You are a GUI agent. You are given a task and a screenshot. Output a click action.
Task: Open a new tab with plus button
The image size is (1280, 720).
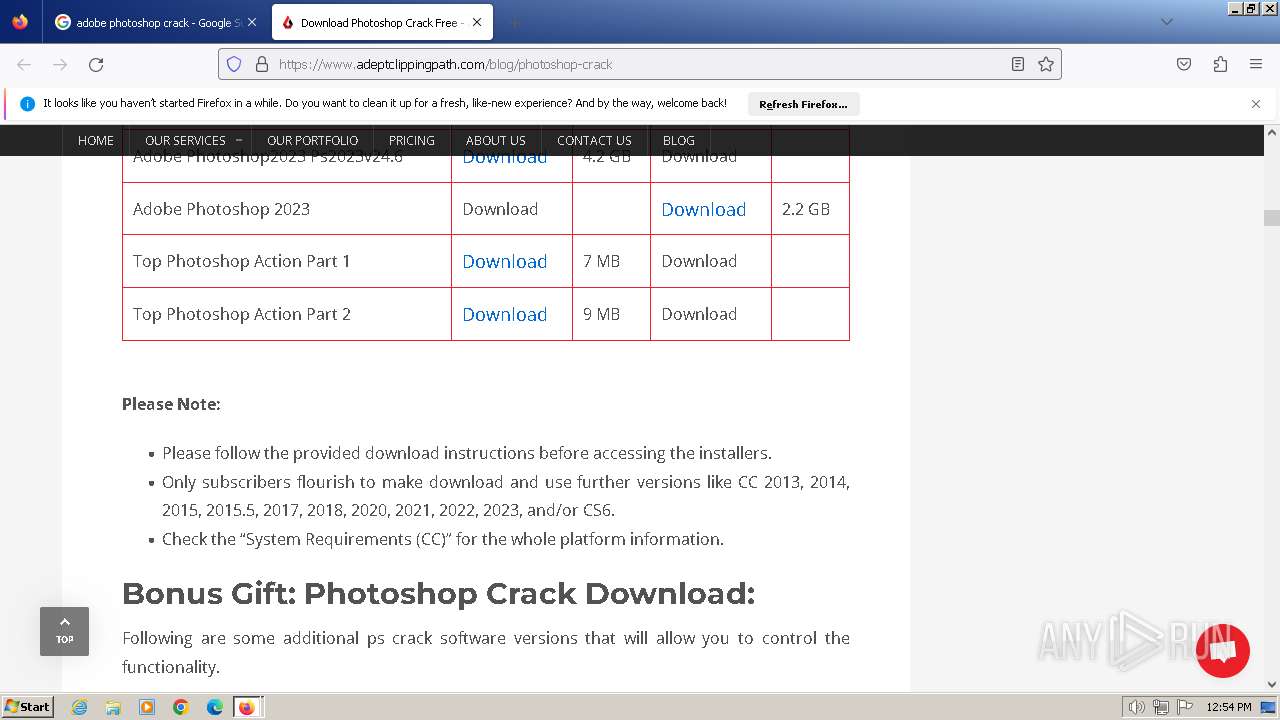tap(514, 22)
